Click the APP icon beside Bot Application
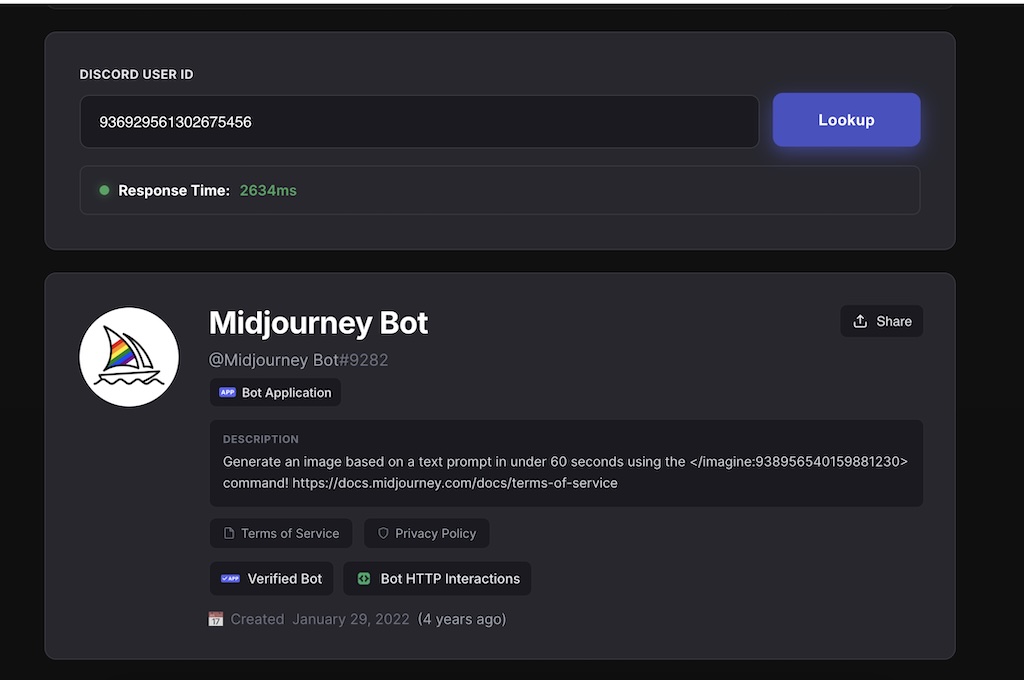Viewport: 1024px width, 680px height. [227, 392]
